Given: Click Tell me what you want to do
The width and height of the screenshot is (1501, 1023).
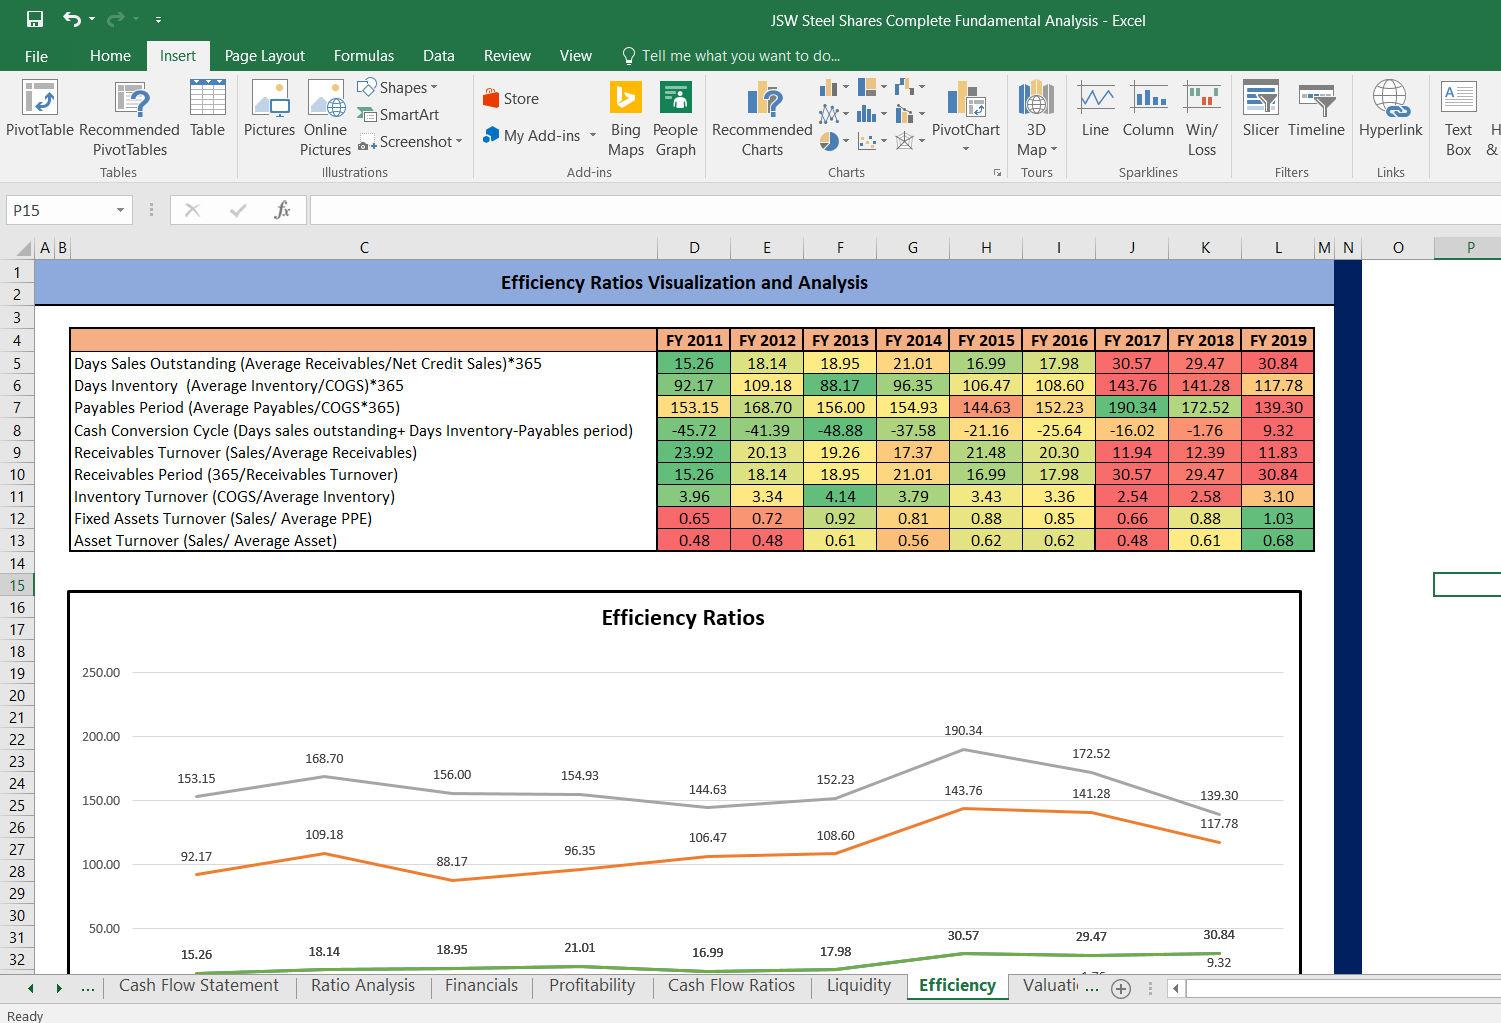Looking at the screenshot, I should pyautogui.click(x=731, y=56).
